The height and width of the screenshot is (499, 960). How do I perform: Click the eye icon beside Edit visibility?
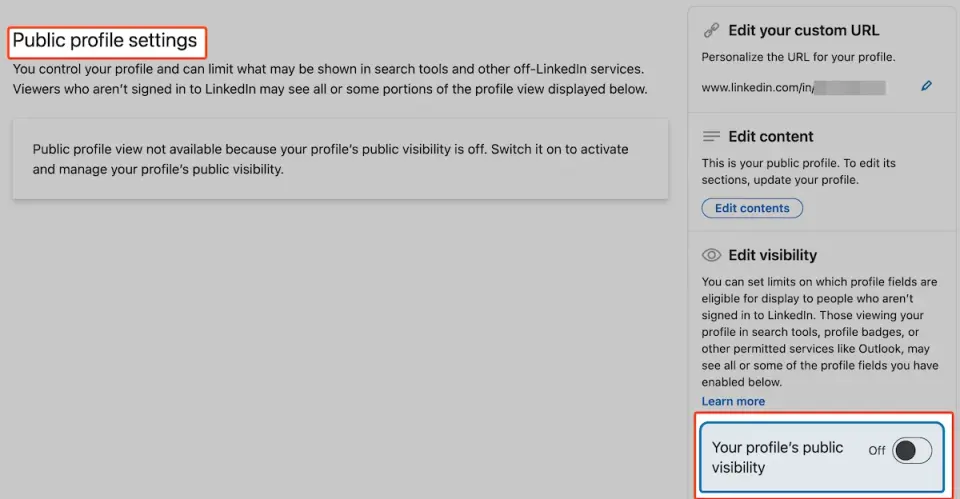coord(711,255)
